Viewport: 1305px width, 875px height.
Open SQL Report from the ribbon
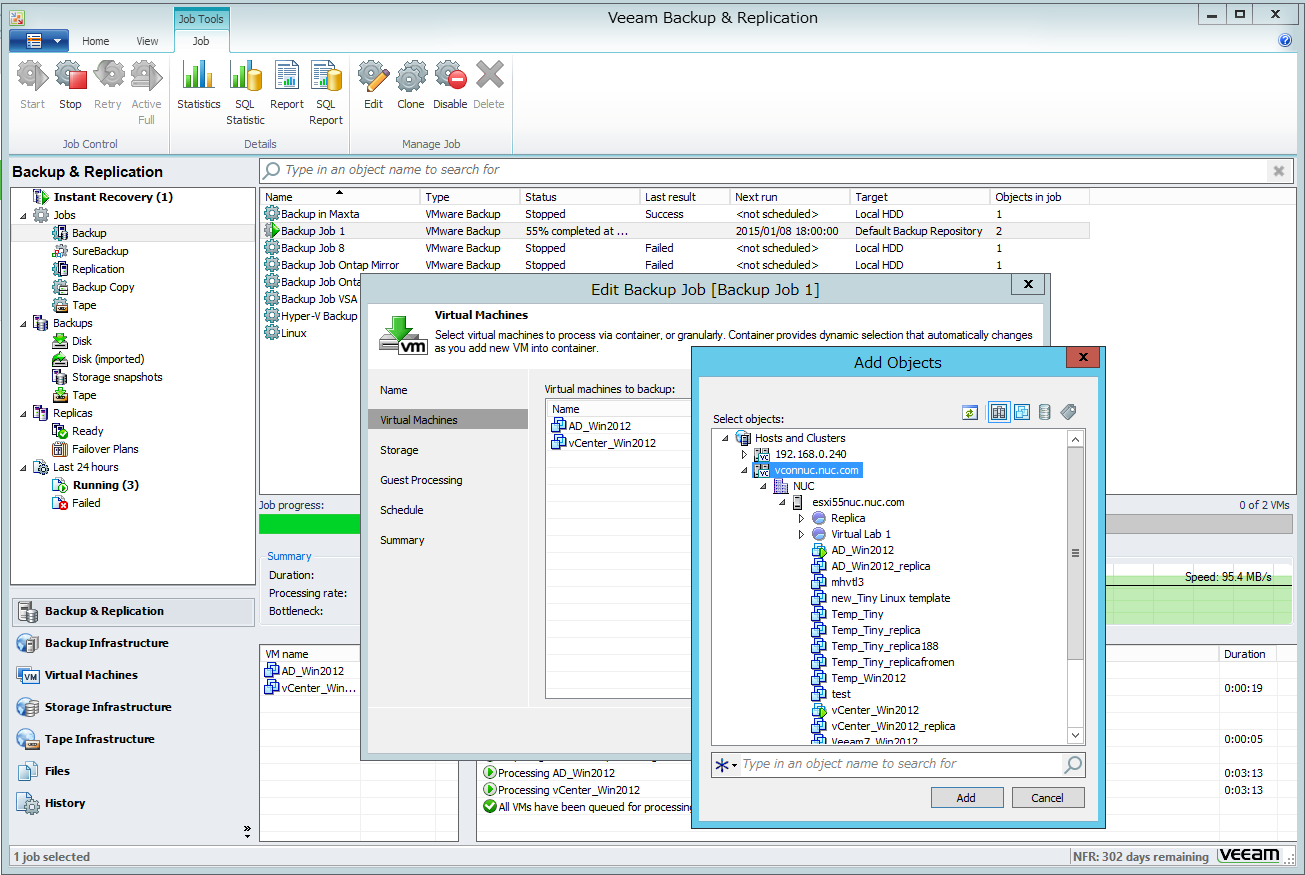pos(326,92)
